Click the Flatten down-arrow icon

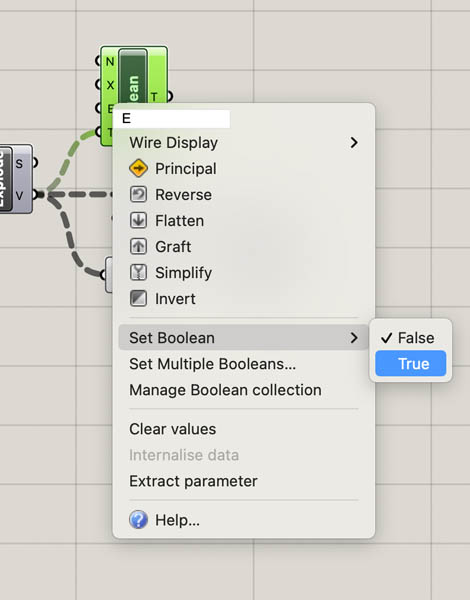pos(138,220)
